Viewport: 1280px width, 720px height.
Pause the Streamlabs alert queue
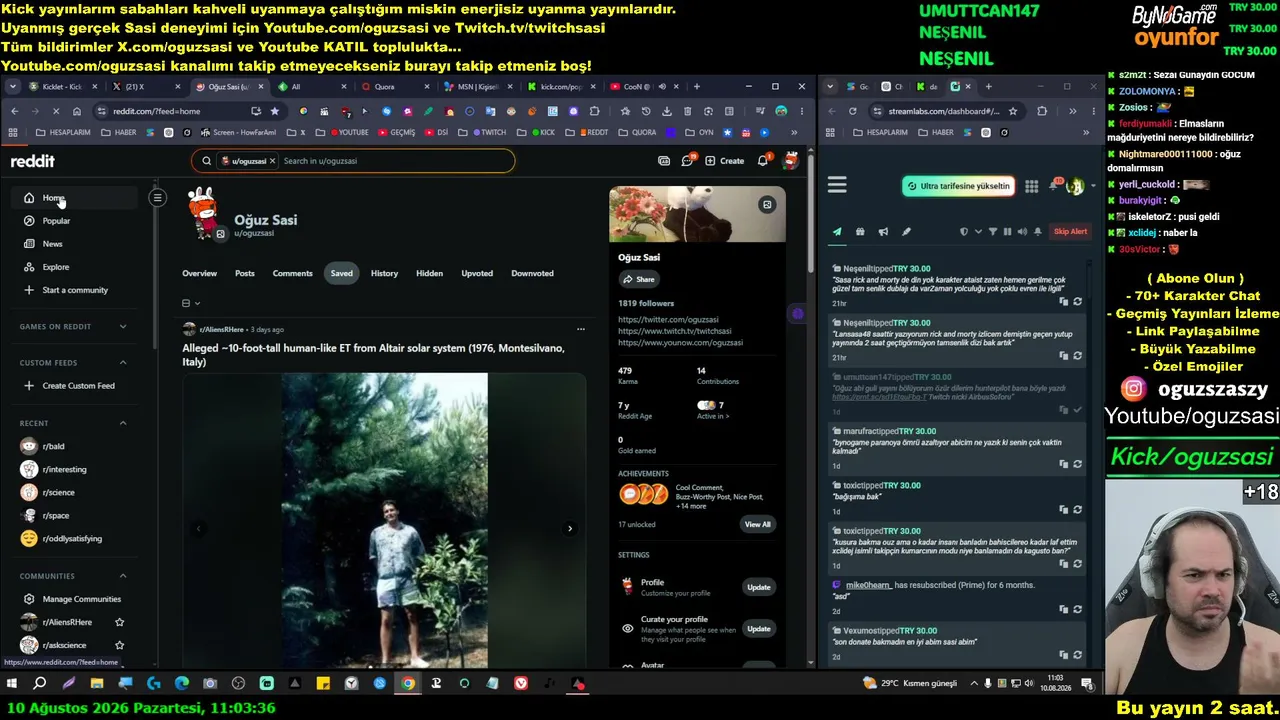(x=1007, y=232)
